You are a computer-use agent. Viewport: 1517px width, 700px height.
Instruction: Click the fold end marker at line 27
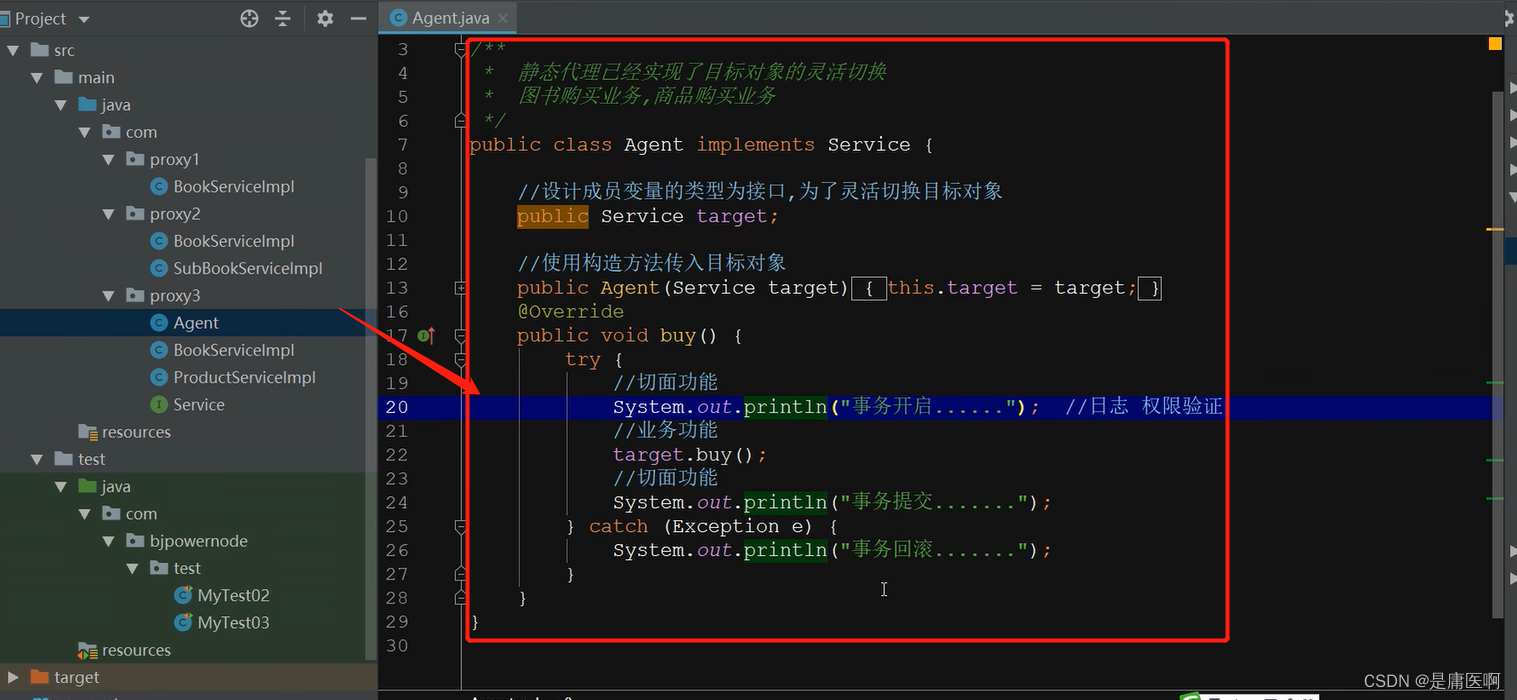click(461, 574)
